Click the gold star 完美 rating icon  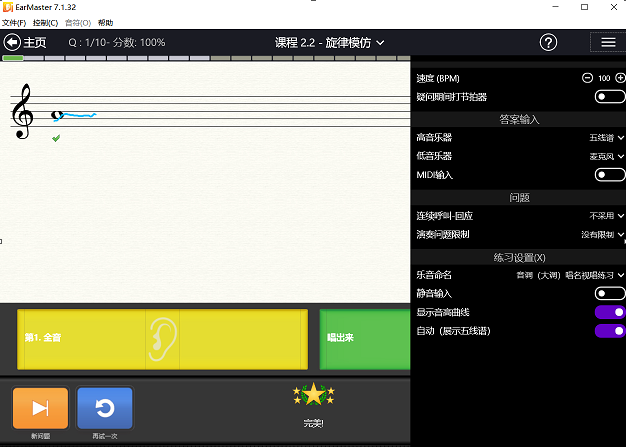click(x=313, y=397)
